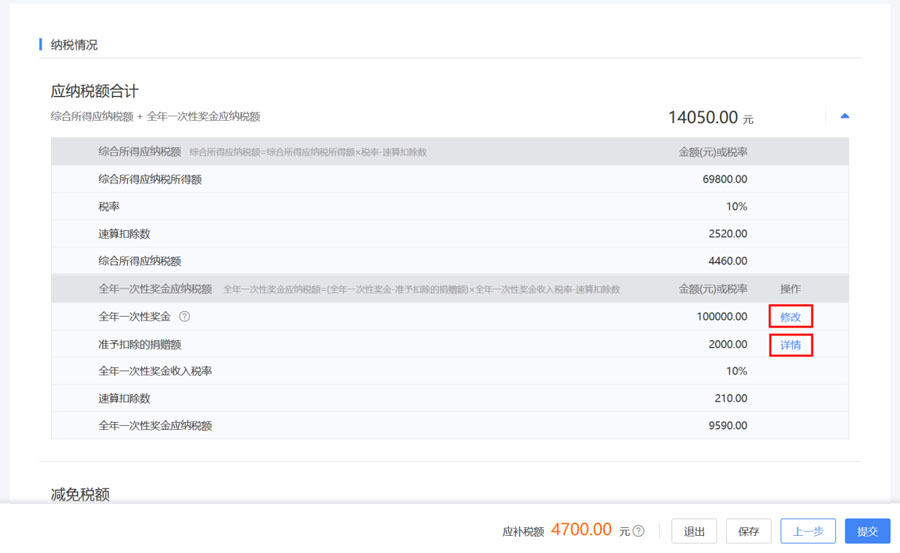Click help icon beside 全年一次性奖金

(184, 317)
